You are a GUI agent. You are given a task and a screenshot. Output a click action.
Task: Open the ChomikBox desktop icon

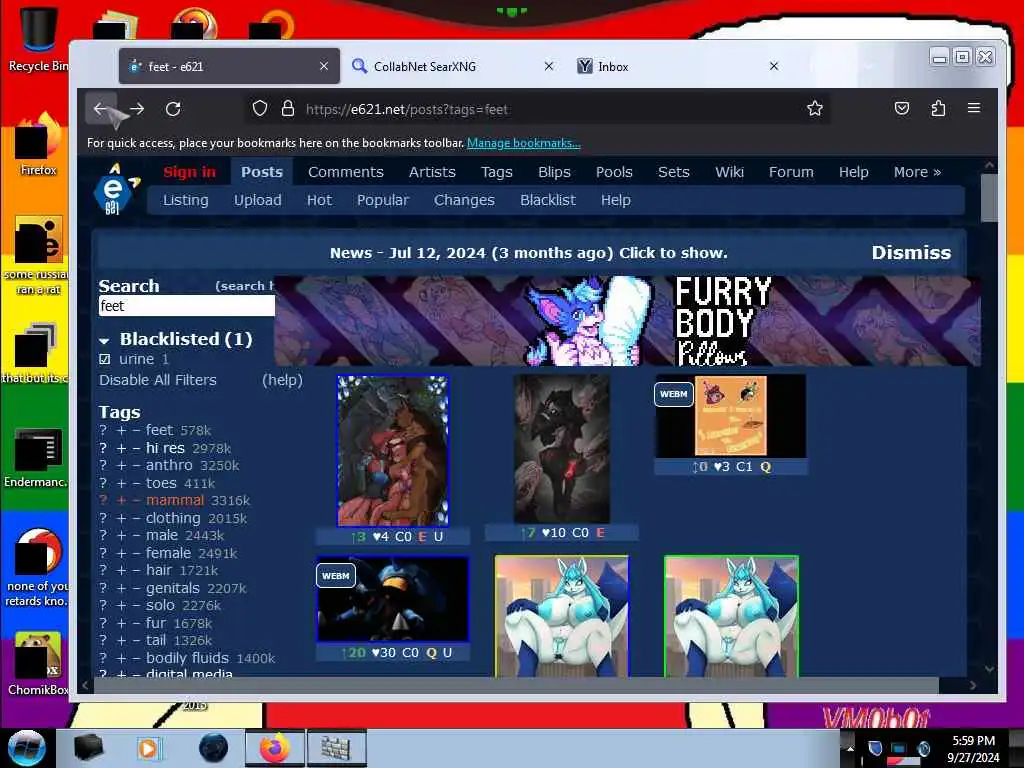[38, 664]
